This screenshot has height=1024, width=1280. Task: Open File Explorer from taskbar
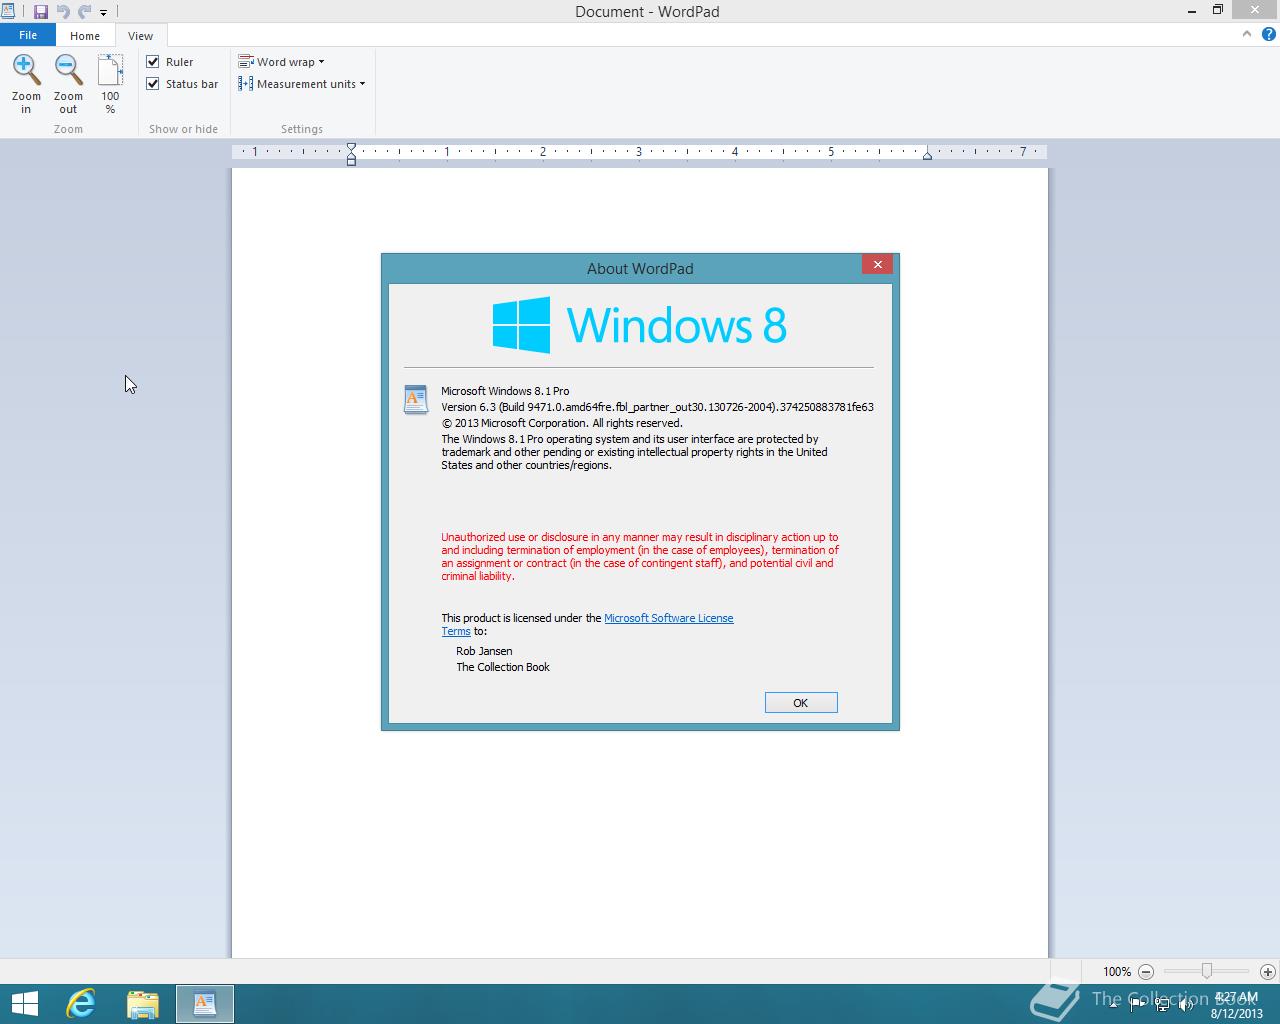tap(143, 1004)
